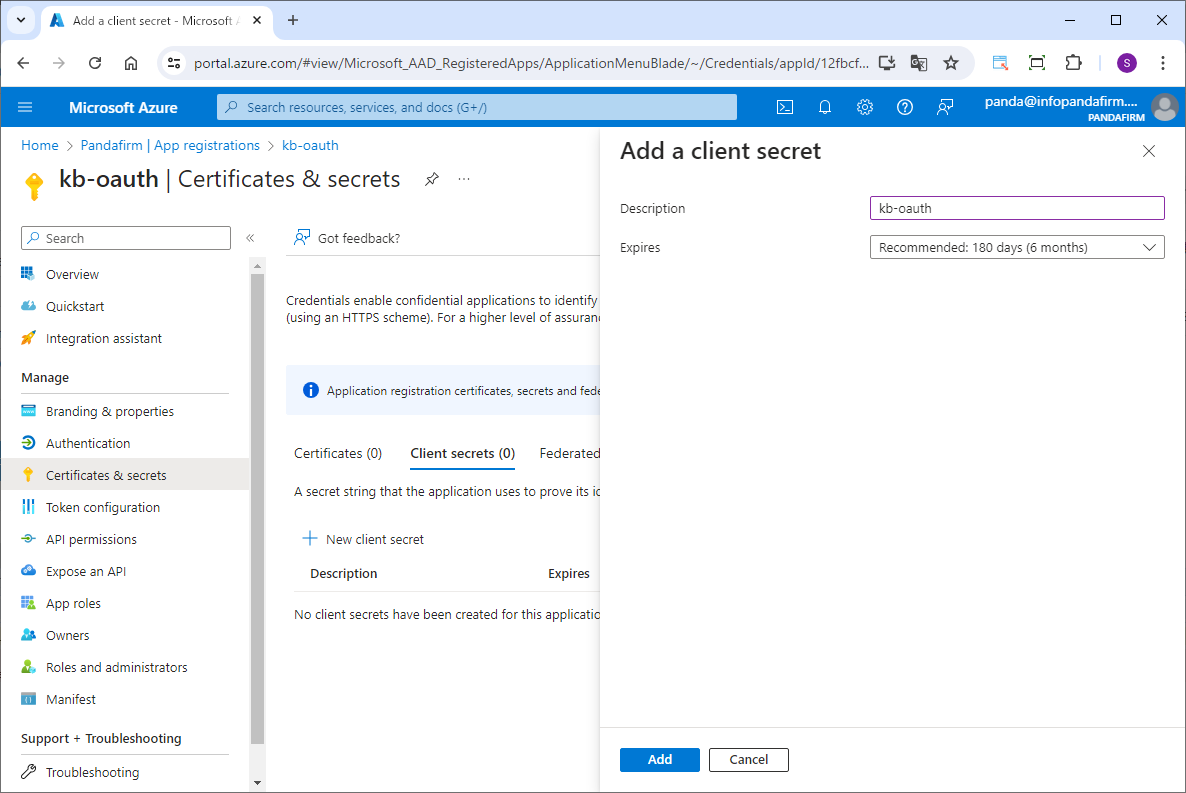Click New client secret

364,539
